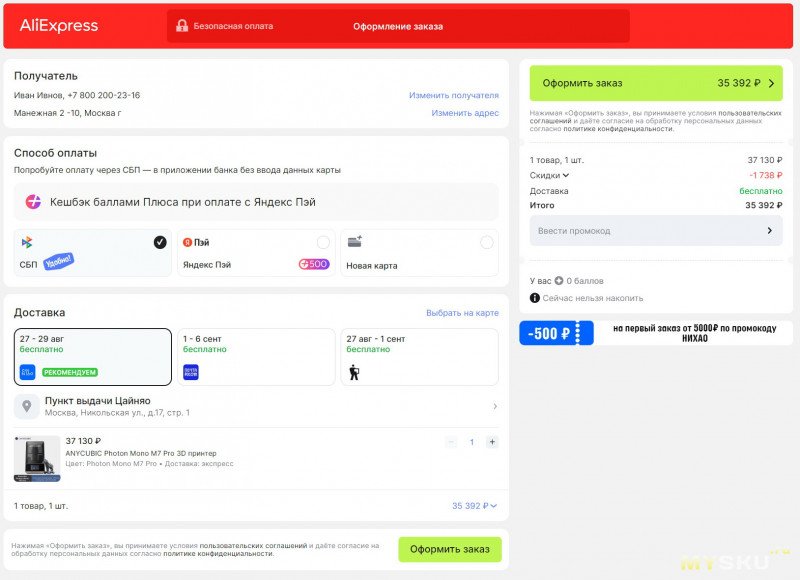Click the address Манежная 2 -10, Москва г
Screen dimensions: 800x580
[67, 113]
